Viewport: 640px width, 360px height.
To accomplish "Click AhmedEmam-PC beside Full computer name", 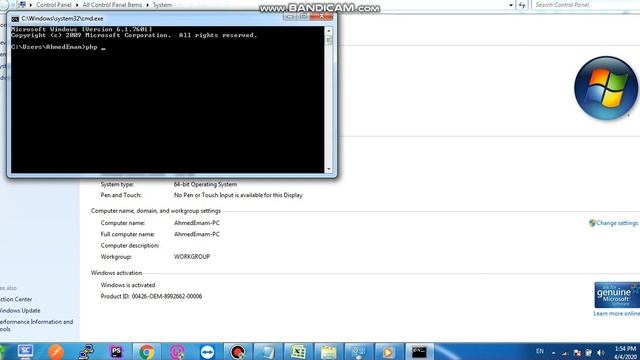I will (x=197, y=234).
